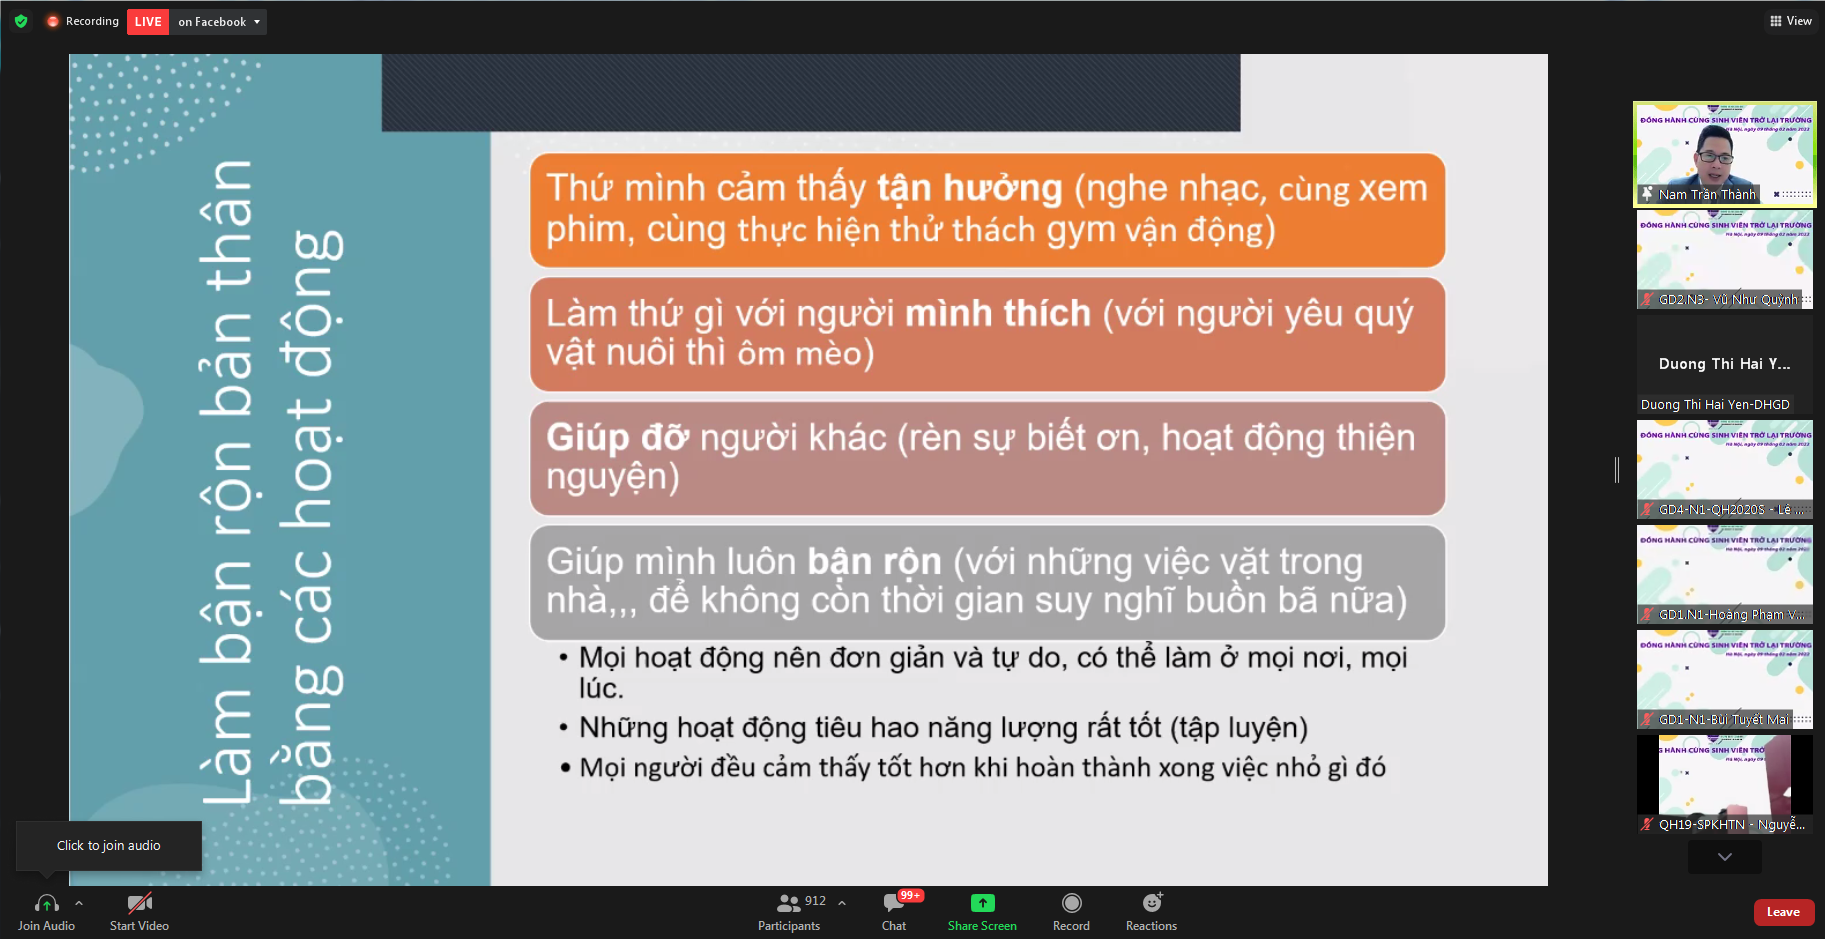Open the View layout menu

point(1790,21)
